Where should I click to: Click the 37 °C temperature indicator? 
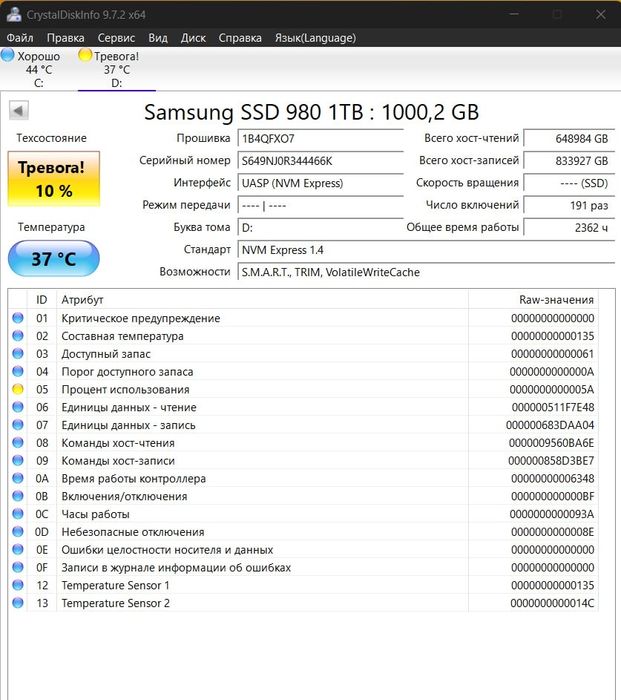(54, 258)
